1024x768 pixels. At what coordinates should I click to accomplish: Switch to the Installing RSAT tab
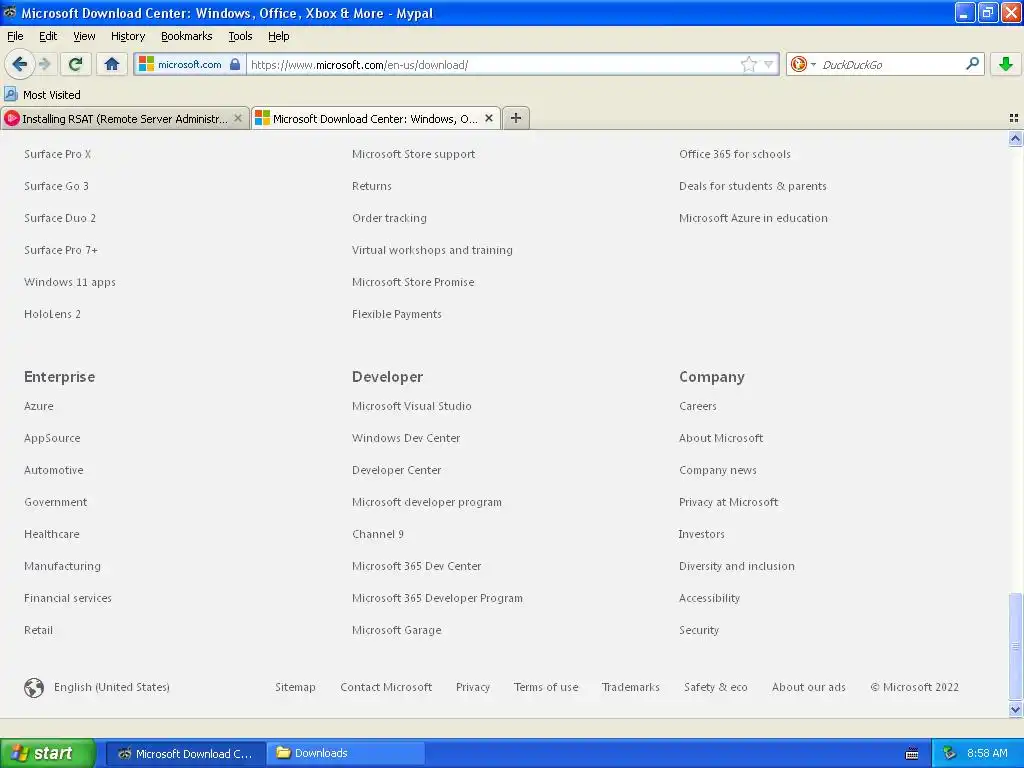click(x=125, y=118)
